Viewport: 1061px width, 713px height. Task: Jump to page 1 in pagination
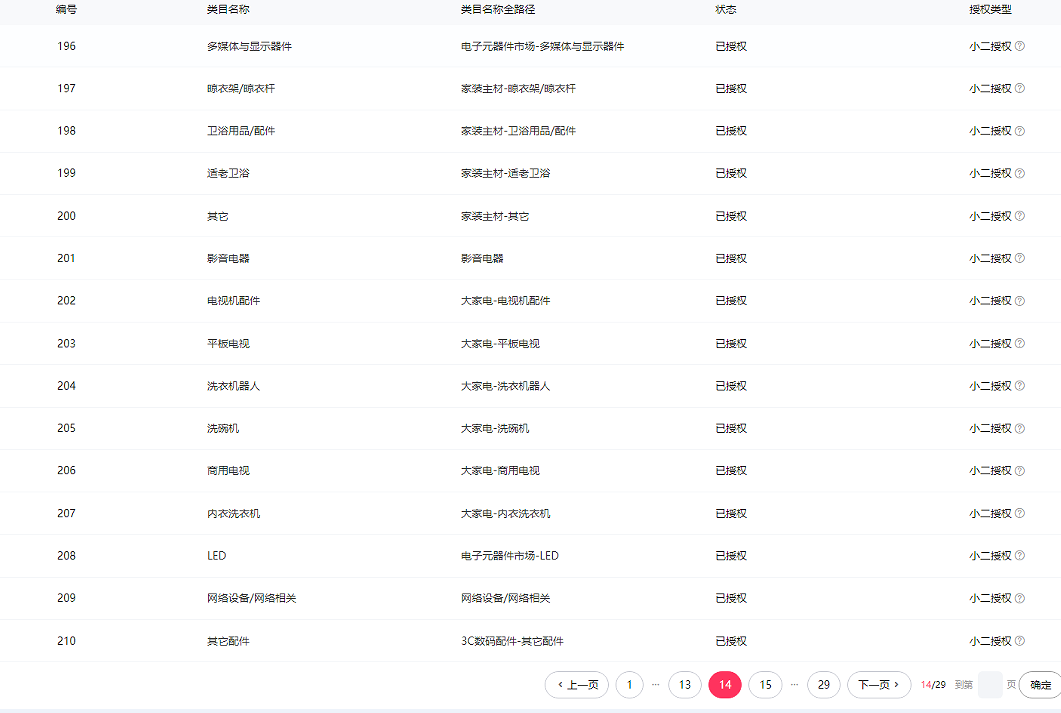(629, 685)
